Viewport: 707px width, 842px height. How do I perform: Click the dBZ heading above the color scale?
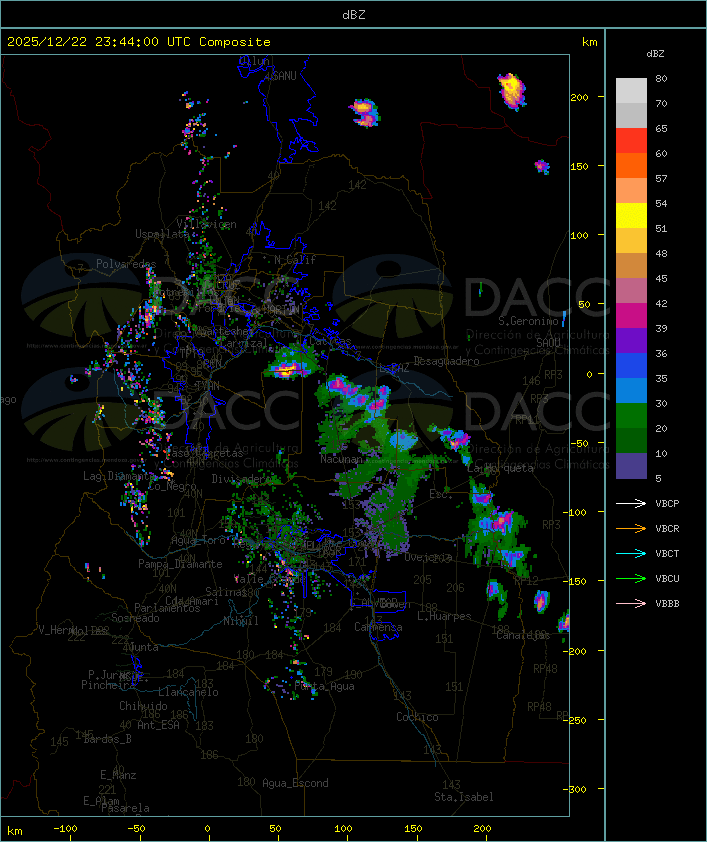tap(655, 54)
